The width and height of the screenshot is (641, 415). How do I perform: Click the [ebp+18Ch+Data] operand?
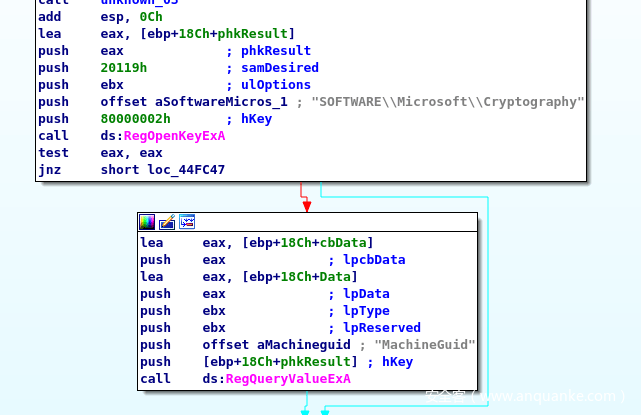pyautogui.click(x=300, y=277)
